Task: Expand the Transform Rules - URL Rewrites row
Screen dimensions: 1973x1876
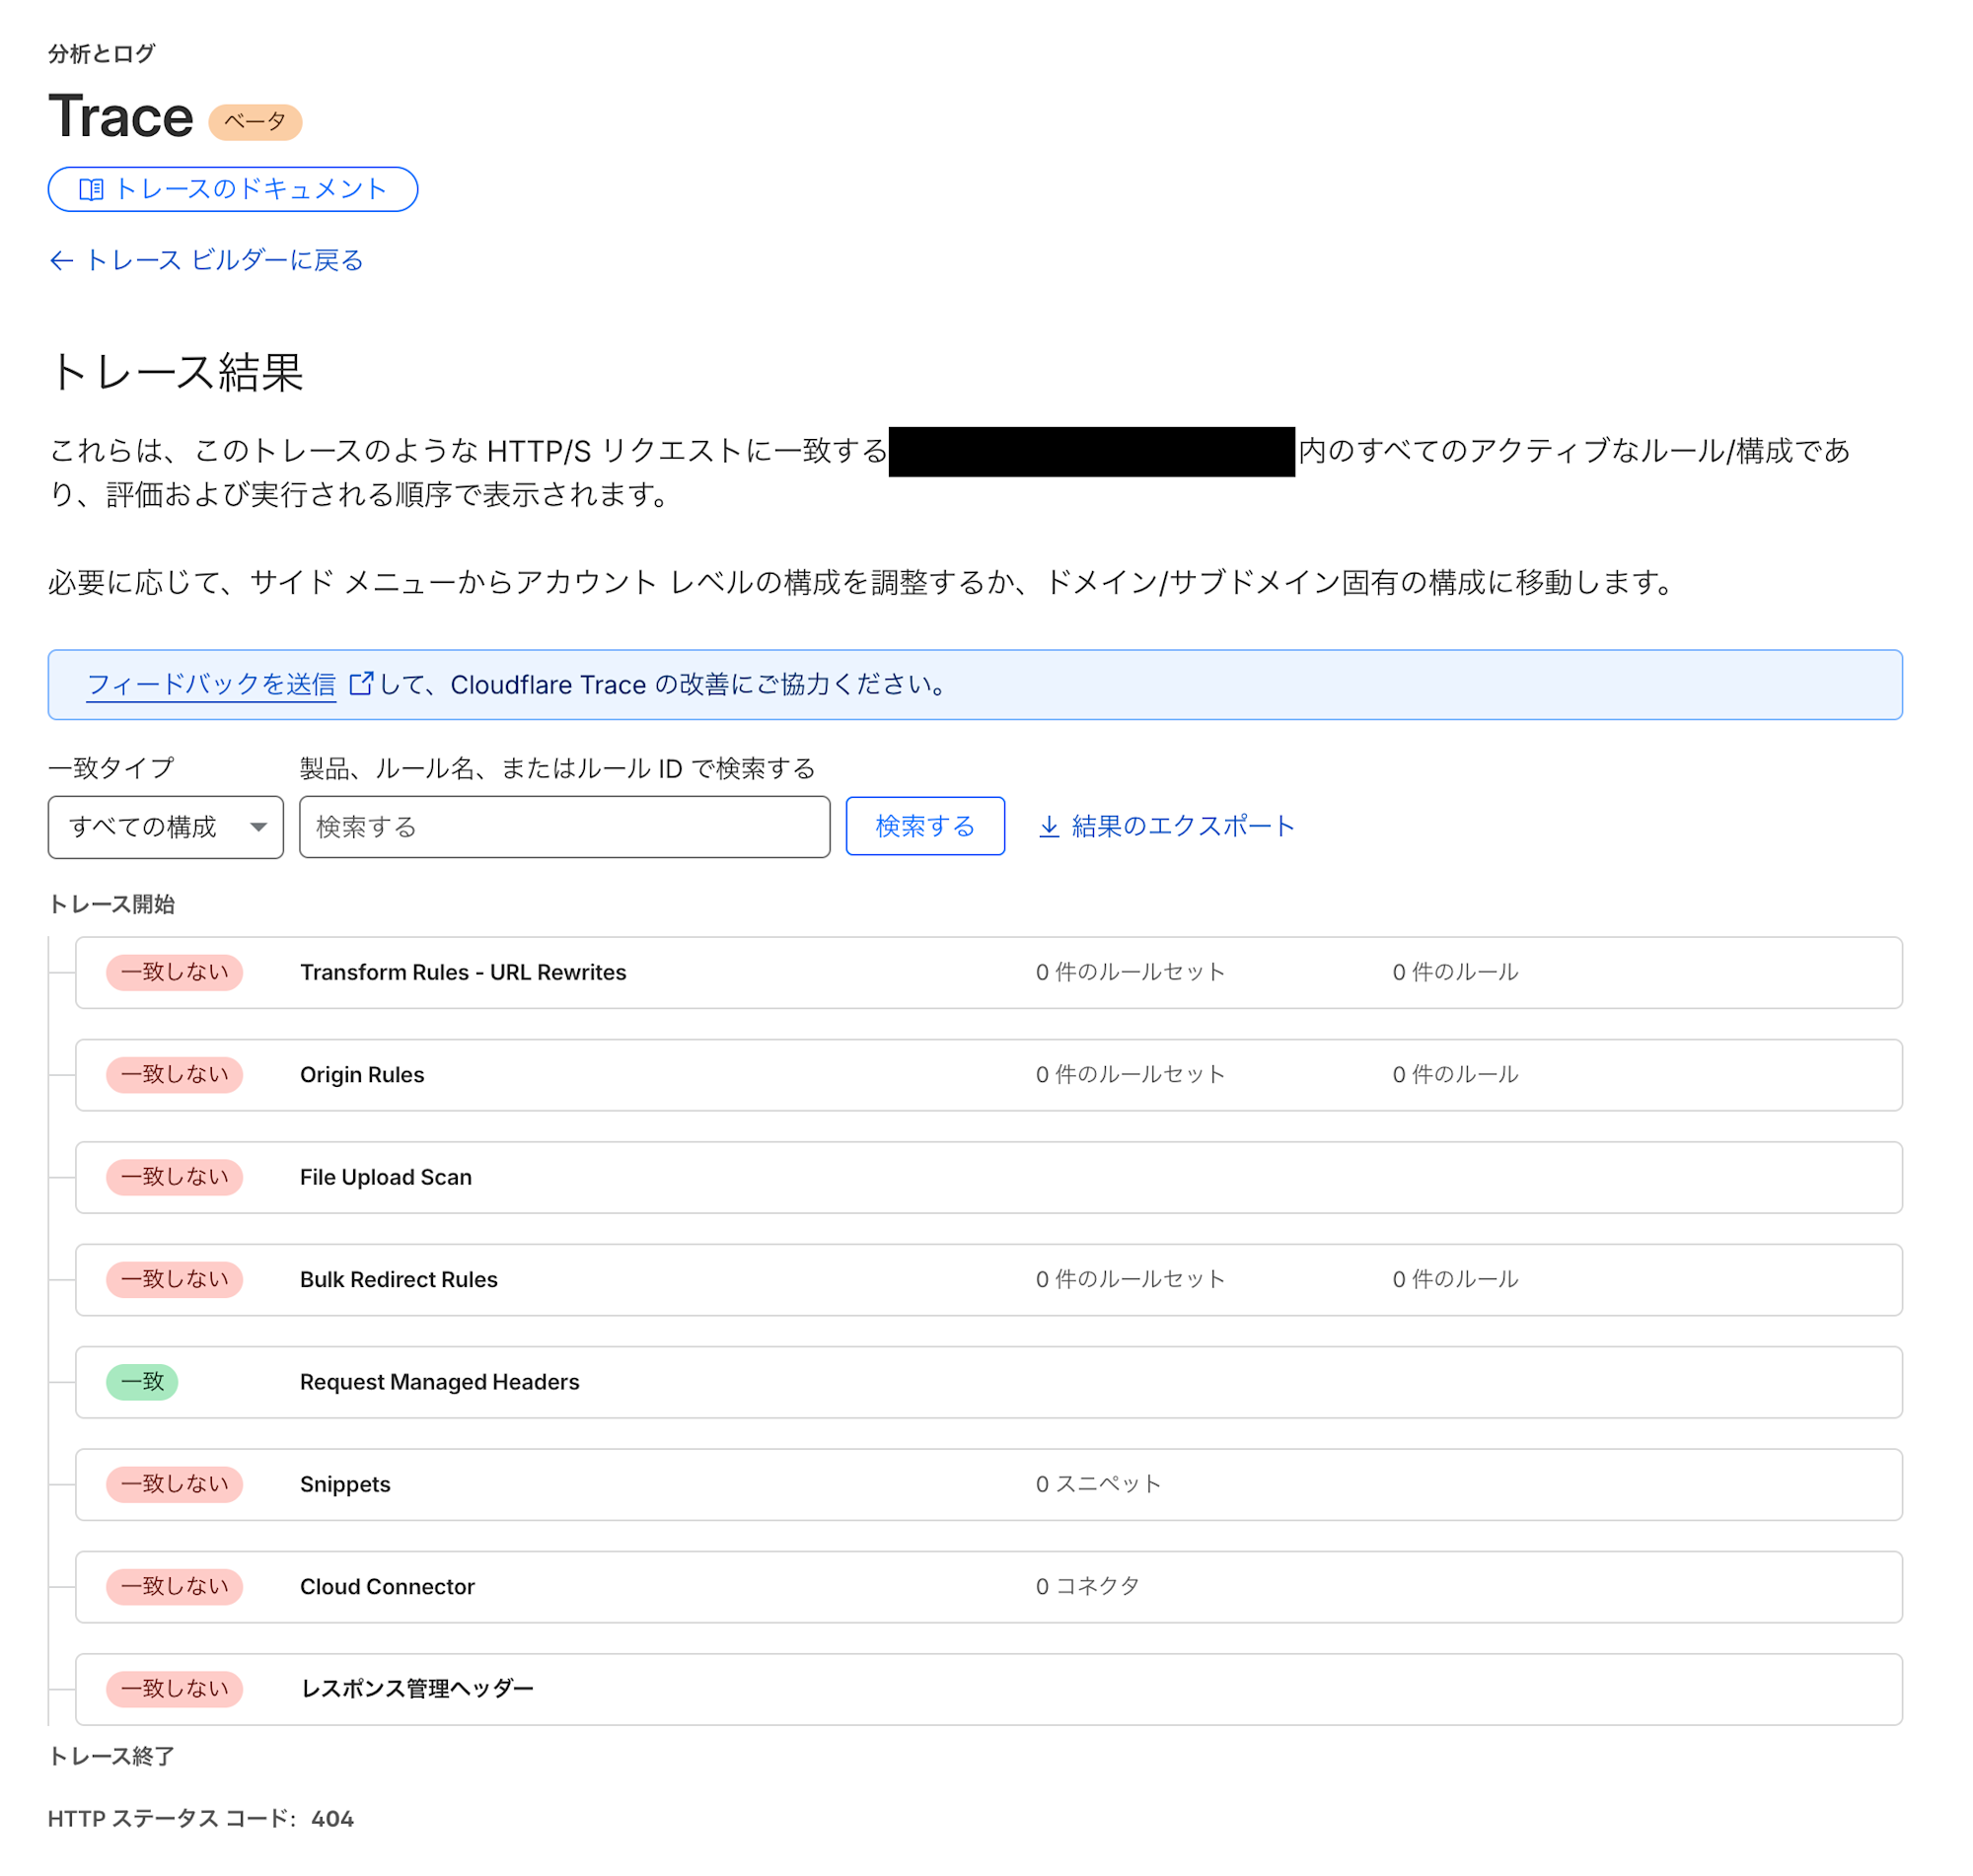Action: coord(463,973)
